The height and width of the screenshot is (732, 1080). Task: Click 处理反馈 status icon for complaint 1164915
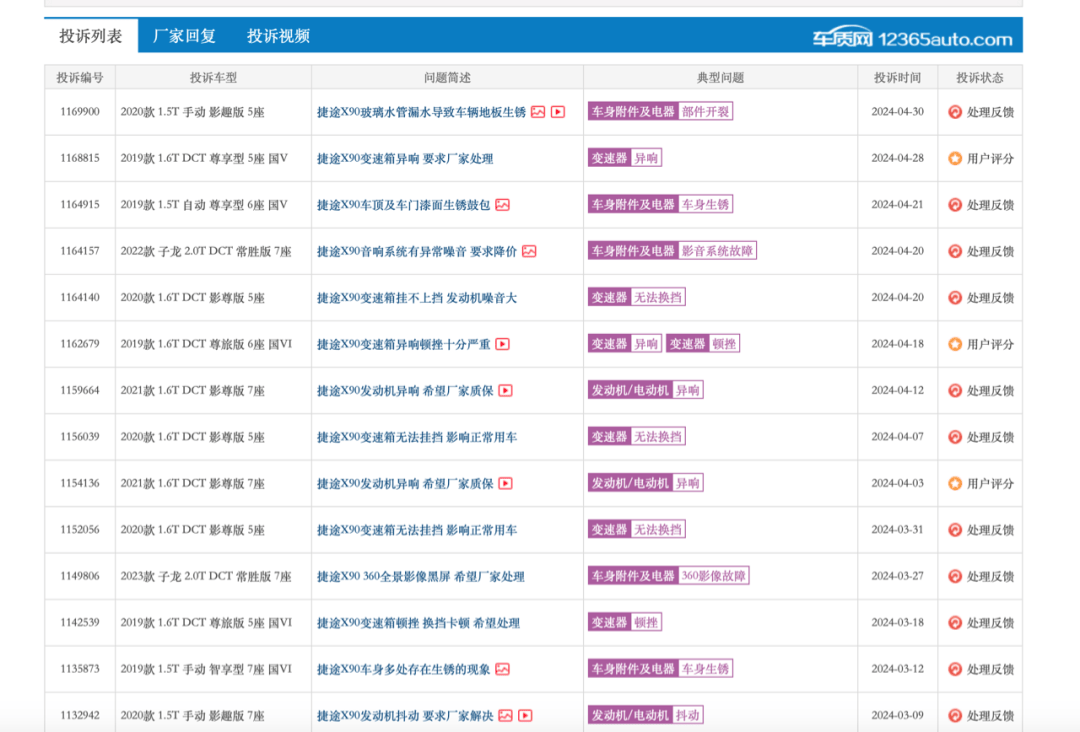pos(955,205)
